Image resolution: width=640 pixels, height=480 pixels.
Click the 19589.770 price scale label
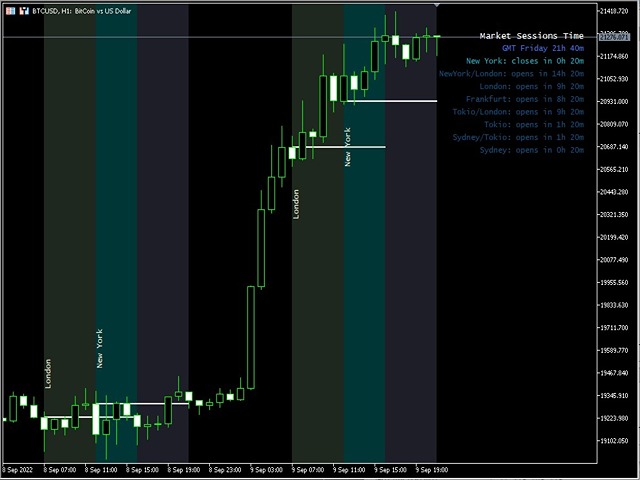pos(614,350)
